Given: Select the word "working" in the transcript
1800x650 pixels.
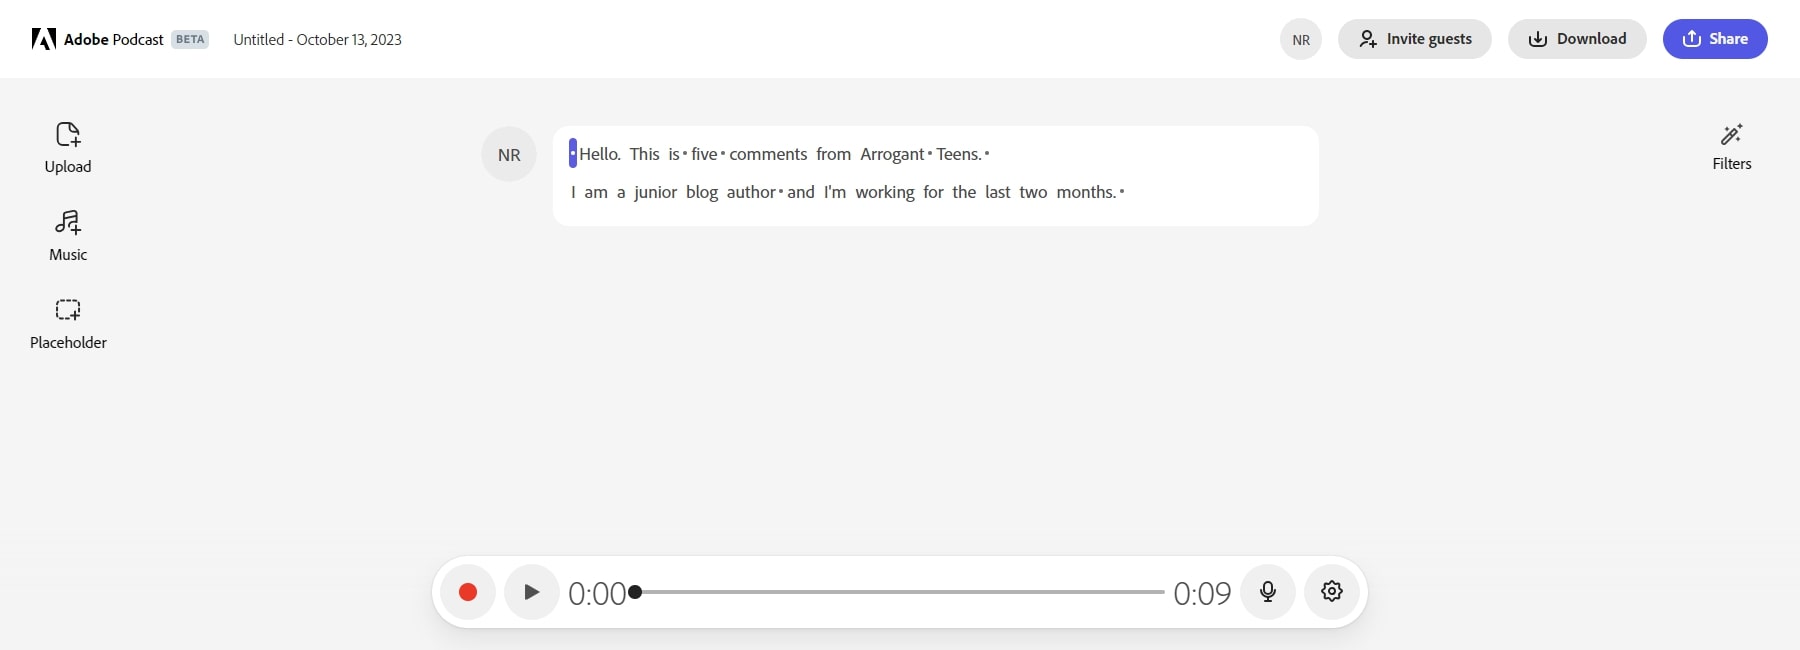Looking at the screenshot, I should point(885,192).
